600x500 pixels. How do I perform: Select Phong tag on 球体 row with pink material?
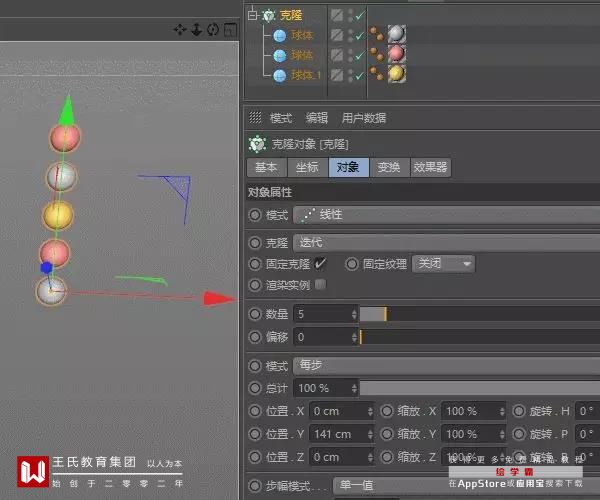(x=377, y=54)
